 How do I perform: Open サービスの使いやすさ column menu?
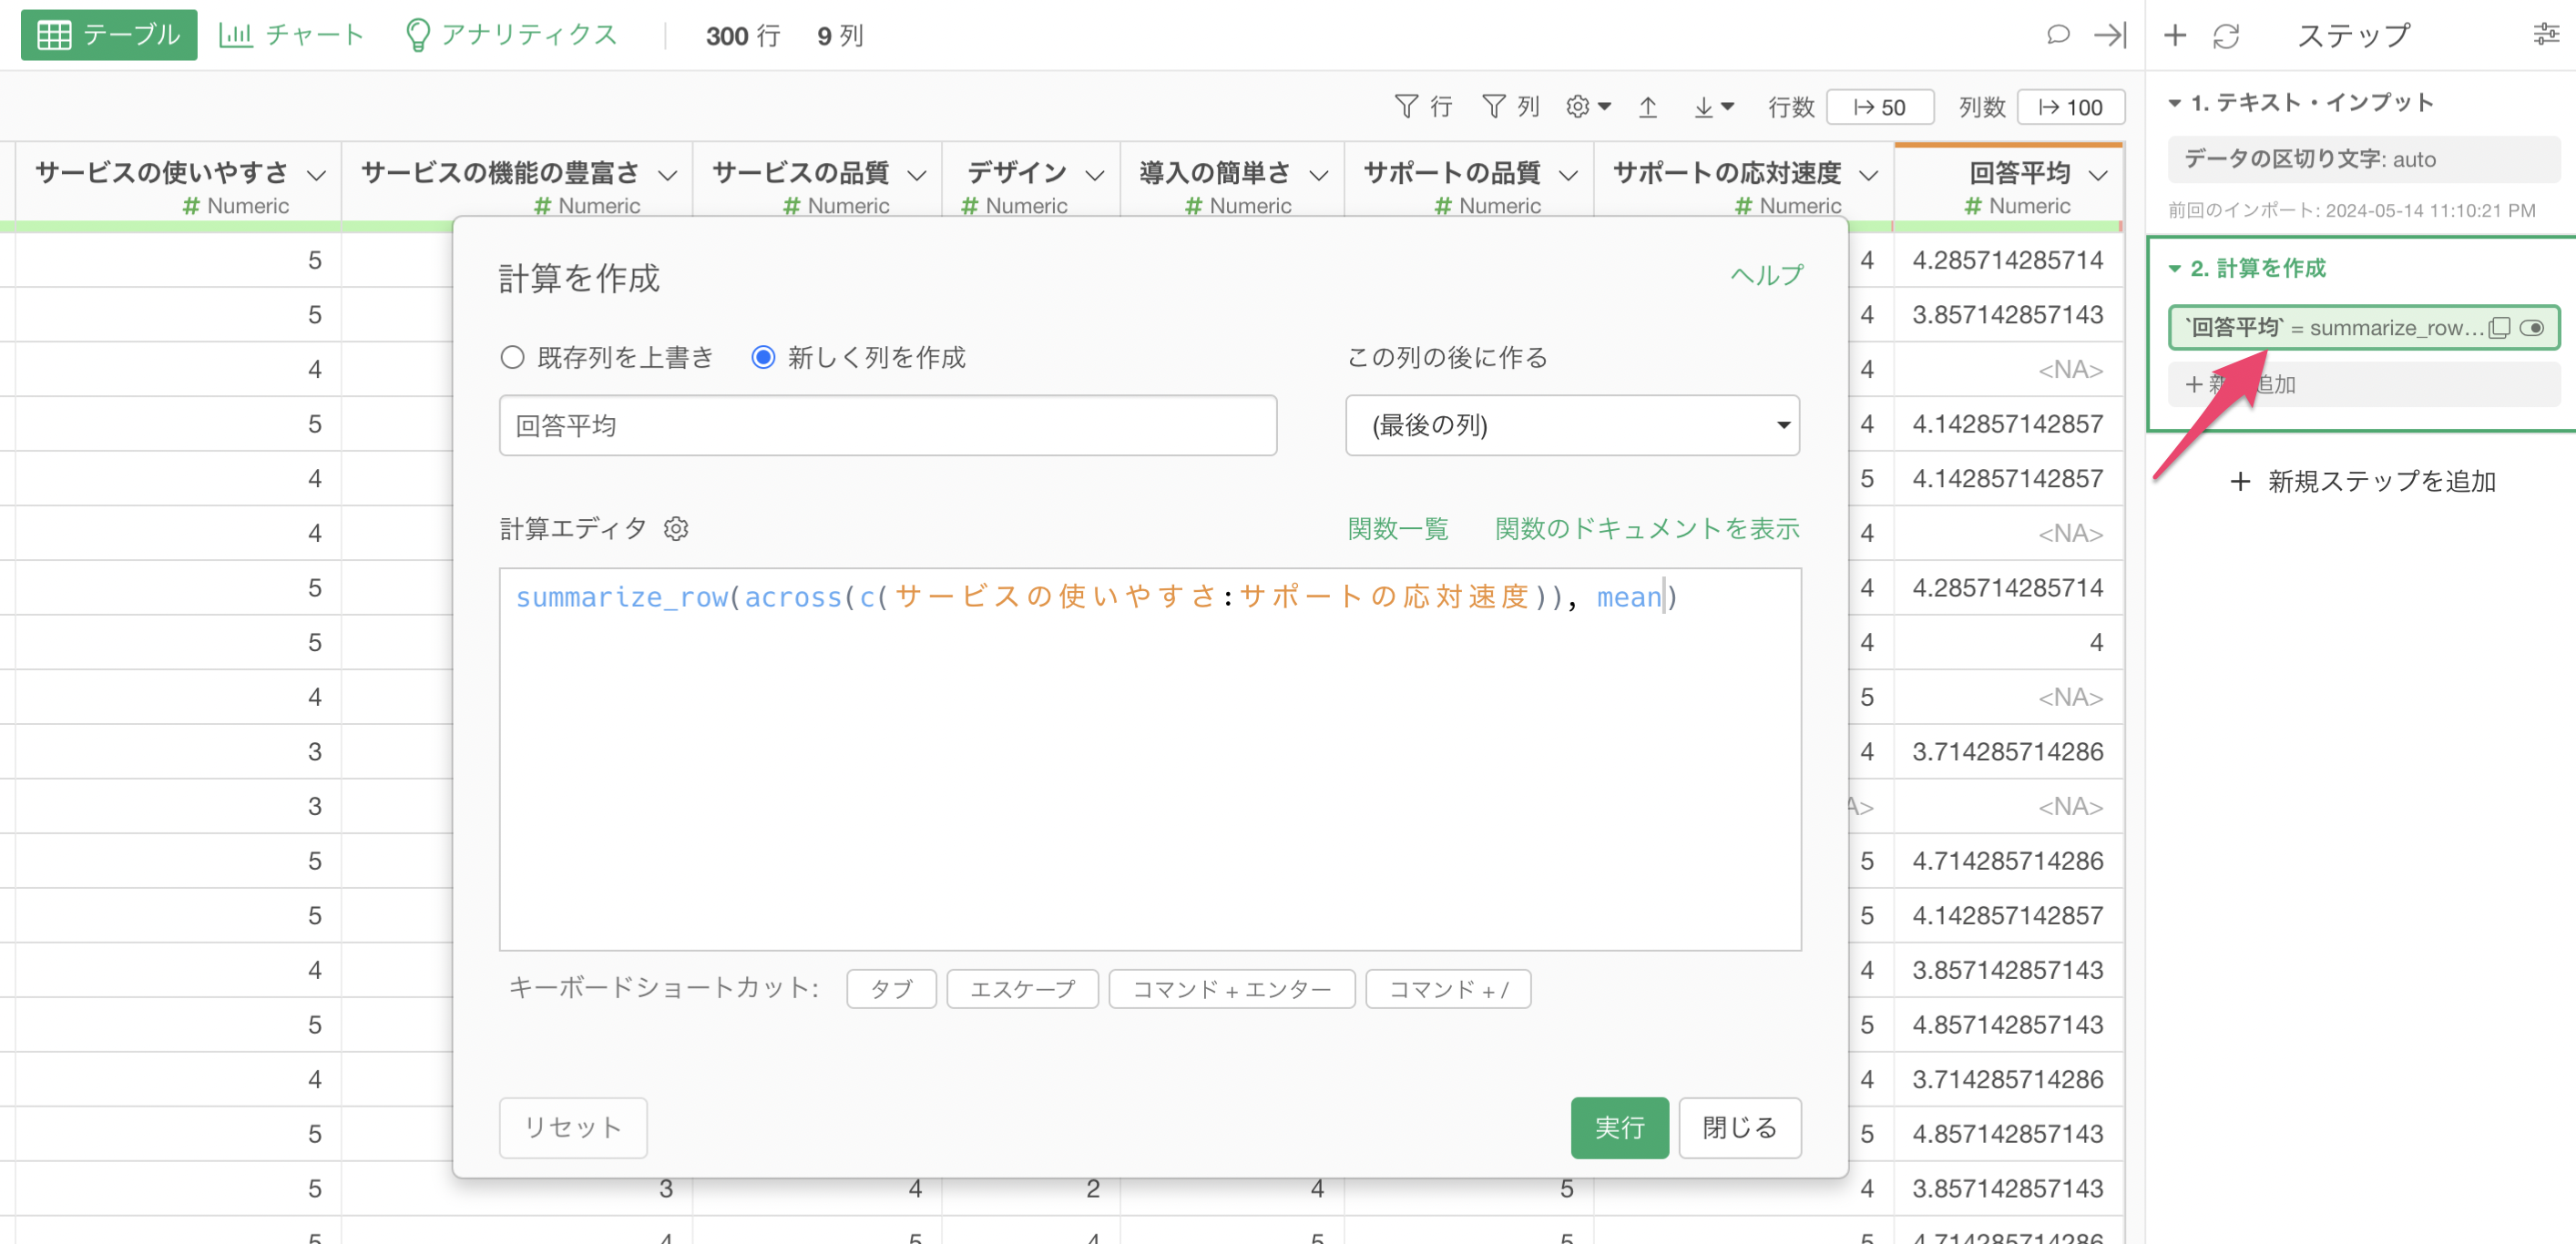click(x=317, y=175)
